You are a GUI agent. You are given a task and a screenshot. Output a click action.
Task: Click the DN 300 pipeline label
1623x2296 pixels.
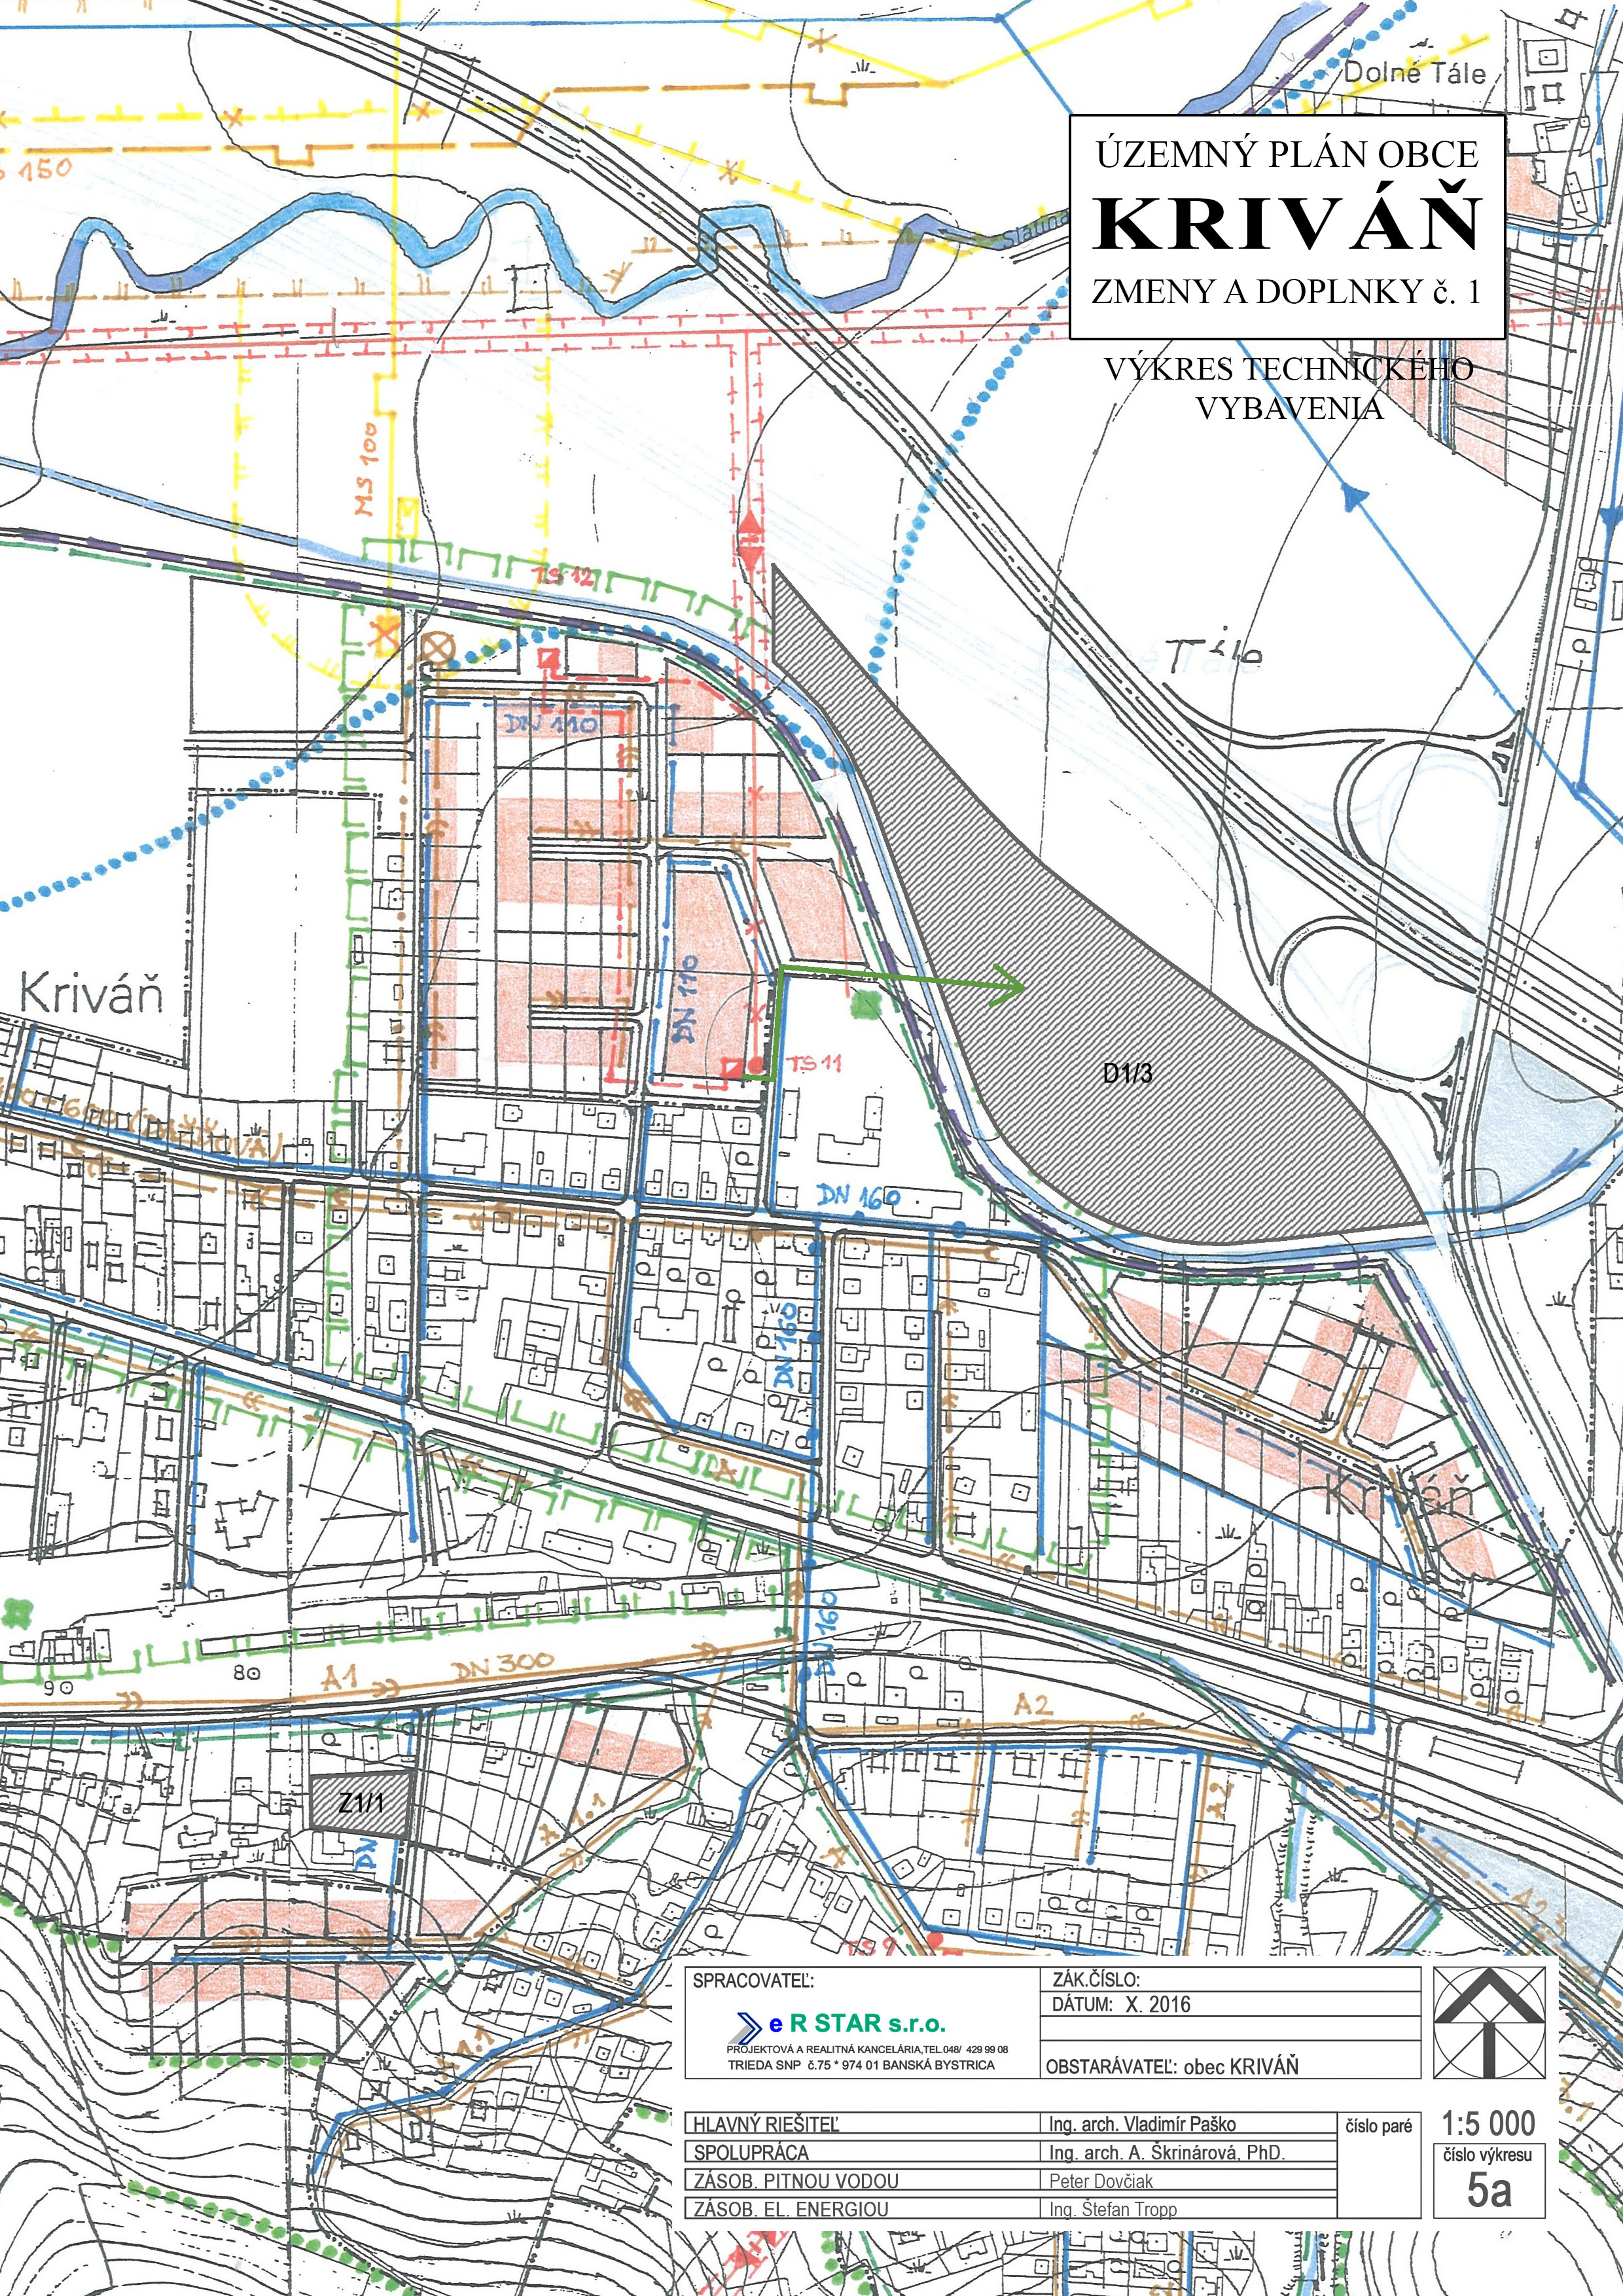click(x=502, y=1665)
